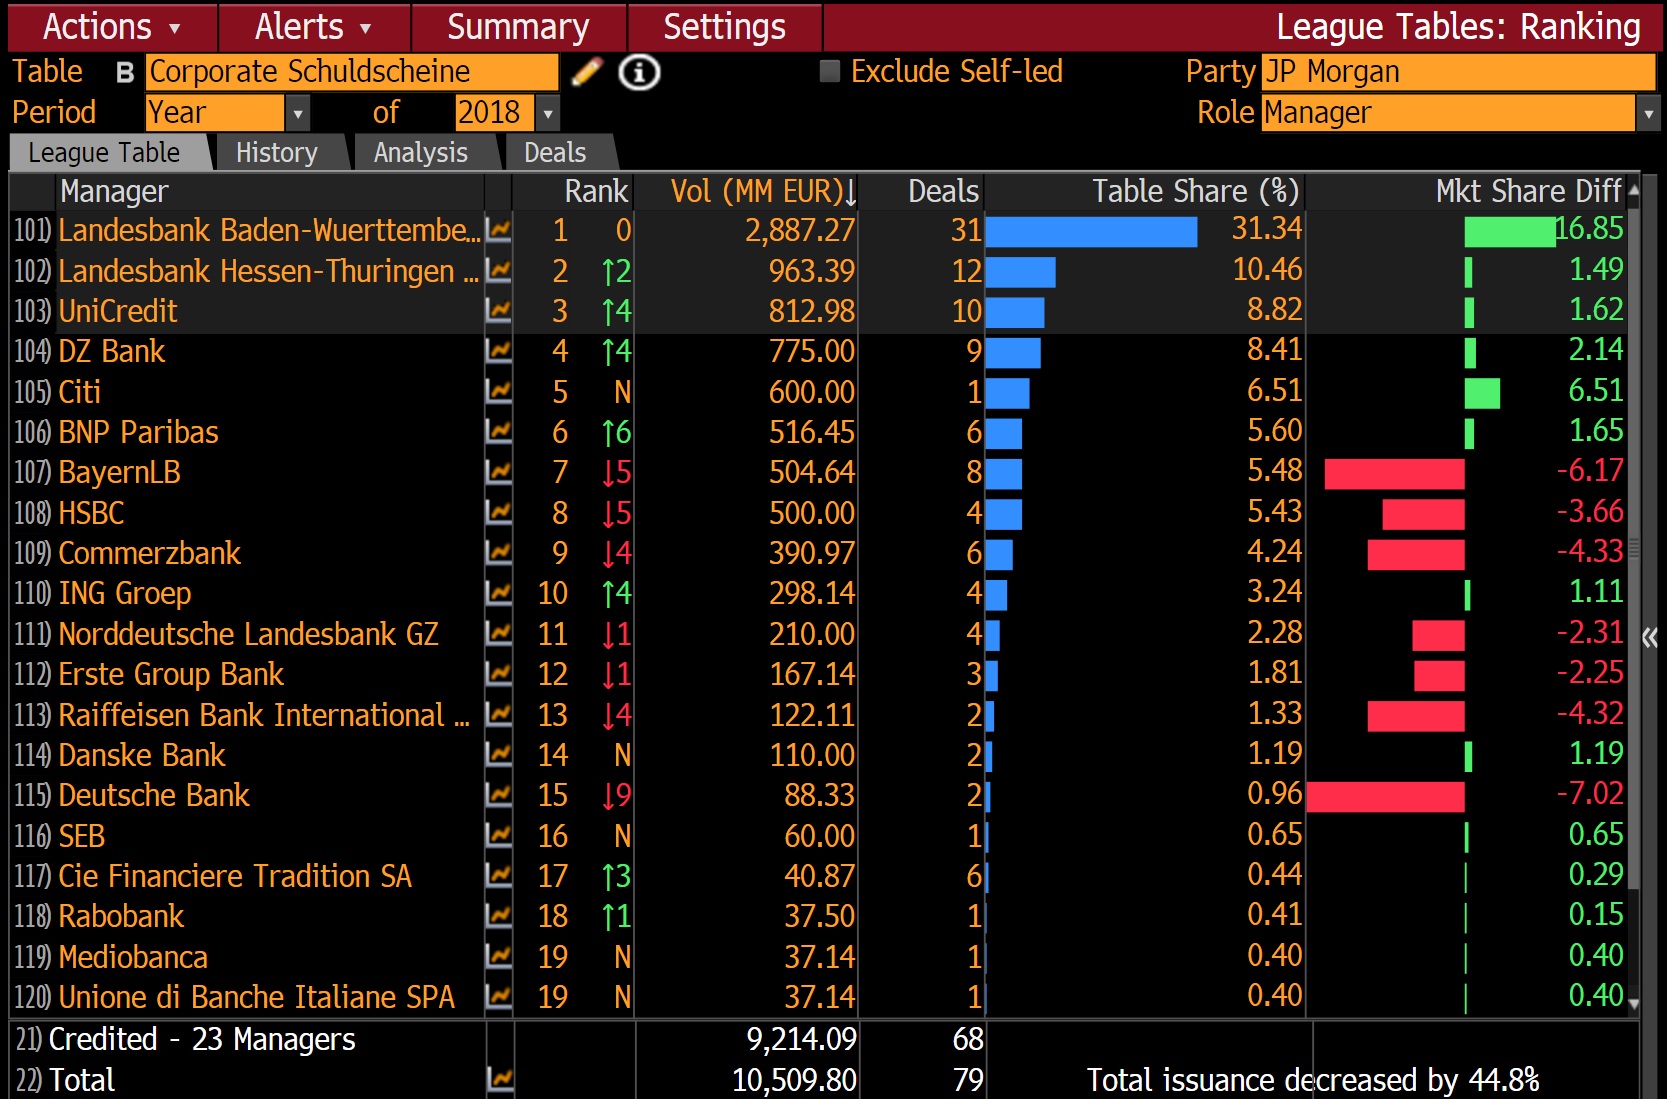
Task: Open the Actions menu
Action: (x=110, y=27)
